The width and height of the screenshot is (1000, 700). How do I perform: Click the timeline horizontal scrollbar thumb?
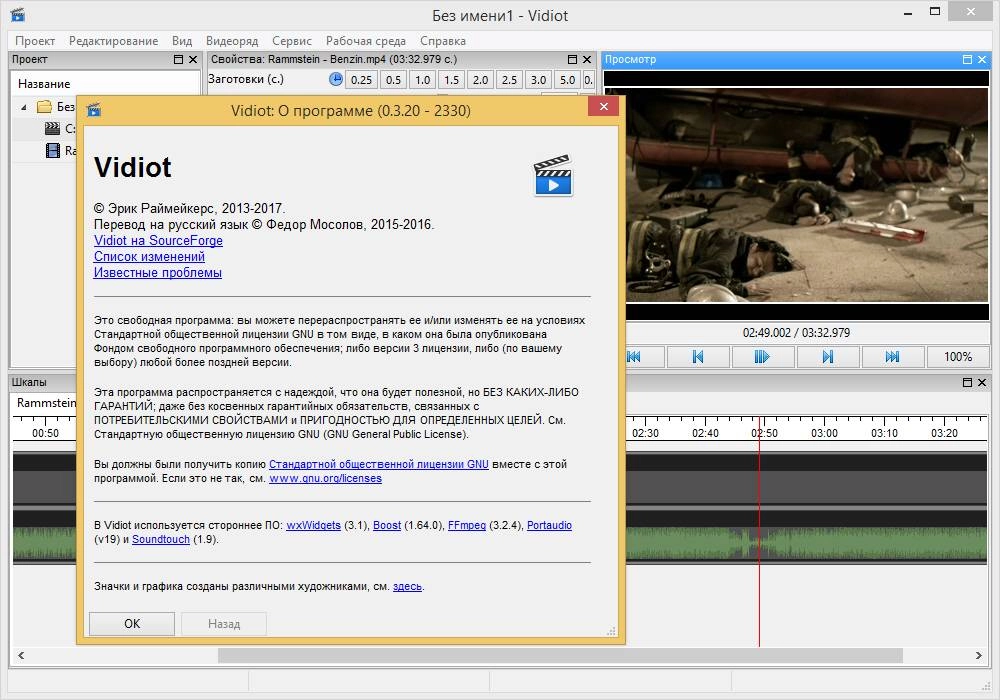tap(560, 655)
